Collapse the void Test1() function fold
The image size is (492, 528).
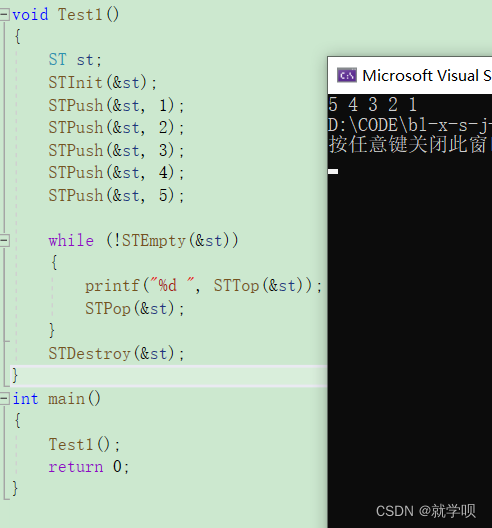[x=4, y=14]
